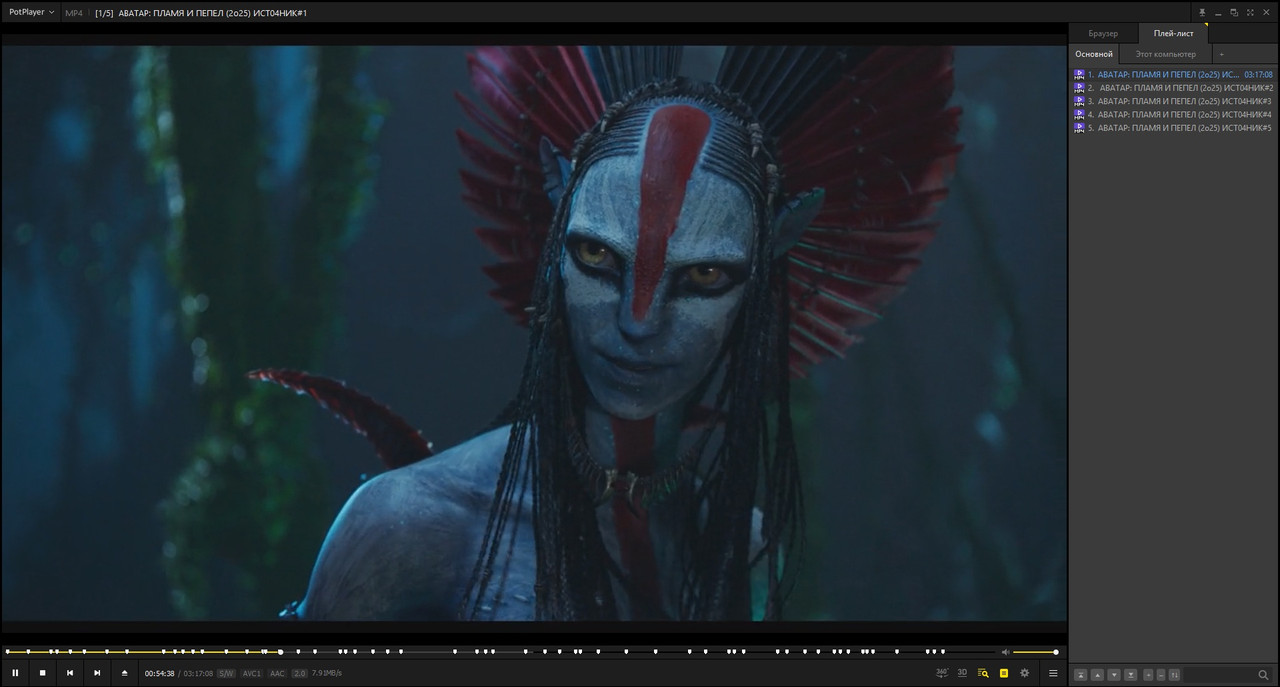
Task: Open the hamburger menu in control bar
Action: click(1053, 673)
